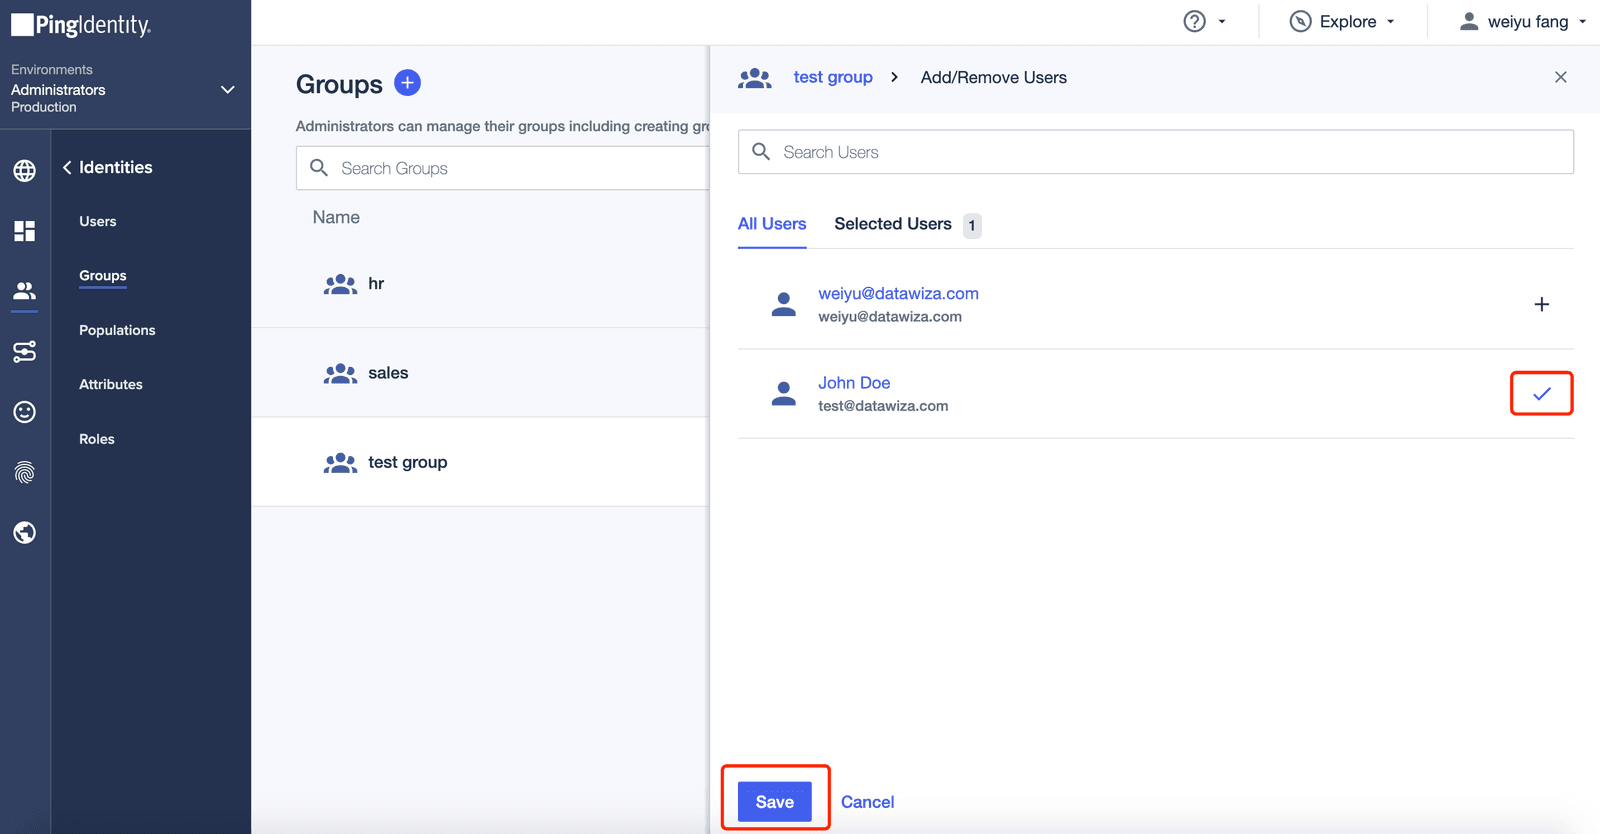Open the smiley face Experiences icon

coord(25,412)
